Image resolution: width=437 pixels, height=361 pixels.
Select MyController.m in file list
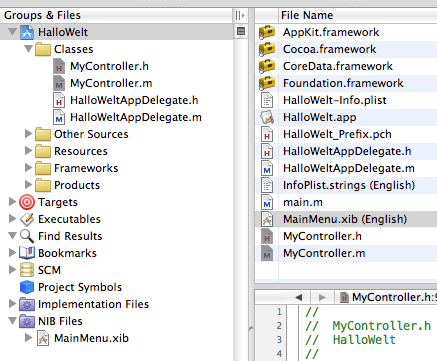(346, 253)
